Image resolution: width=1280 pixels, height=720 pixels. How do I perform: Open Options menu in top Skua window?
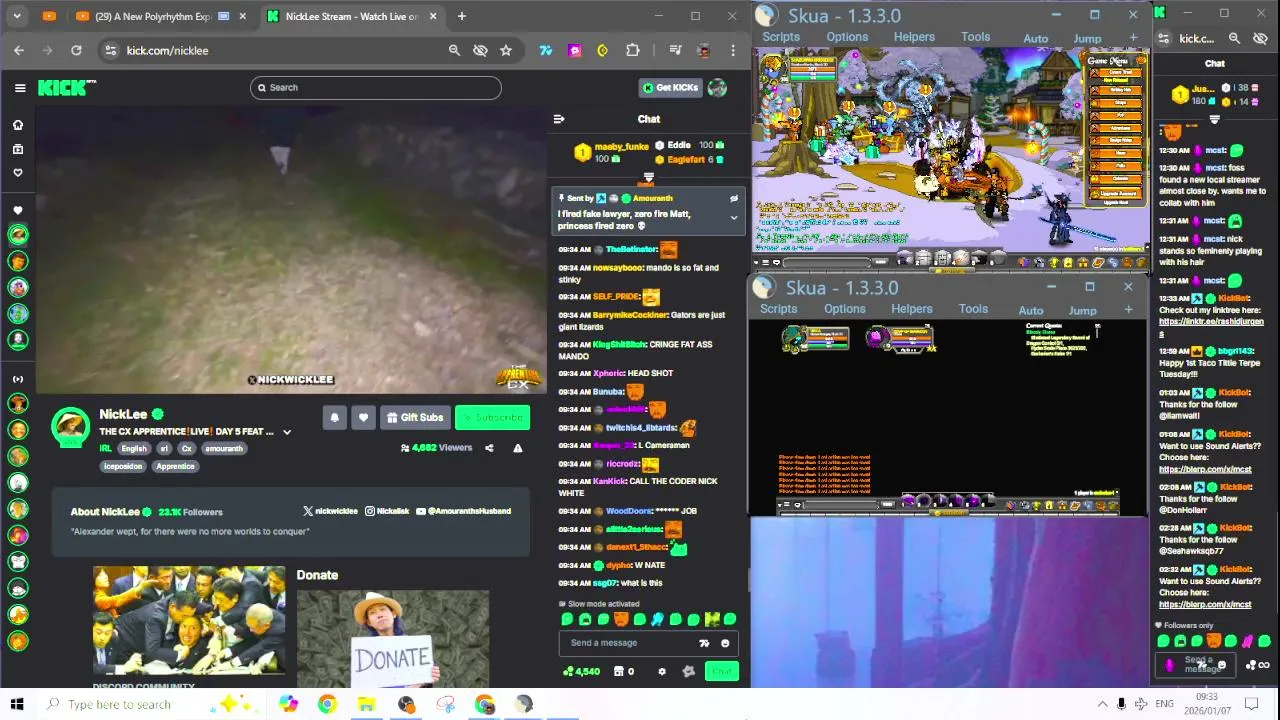click(847, 37)
